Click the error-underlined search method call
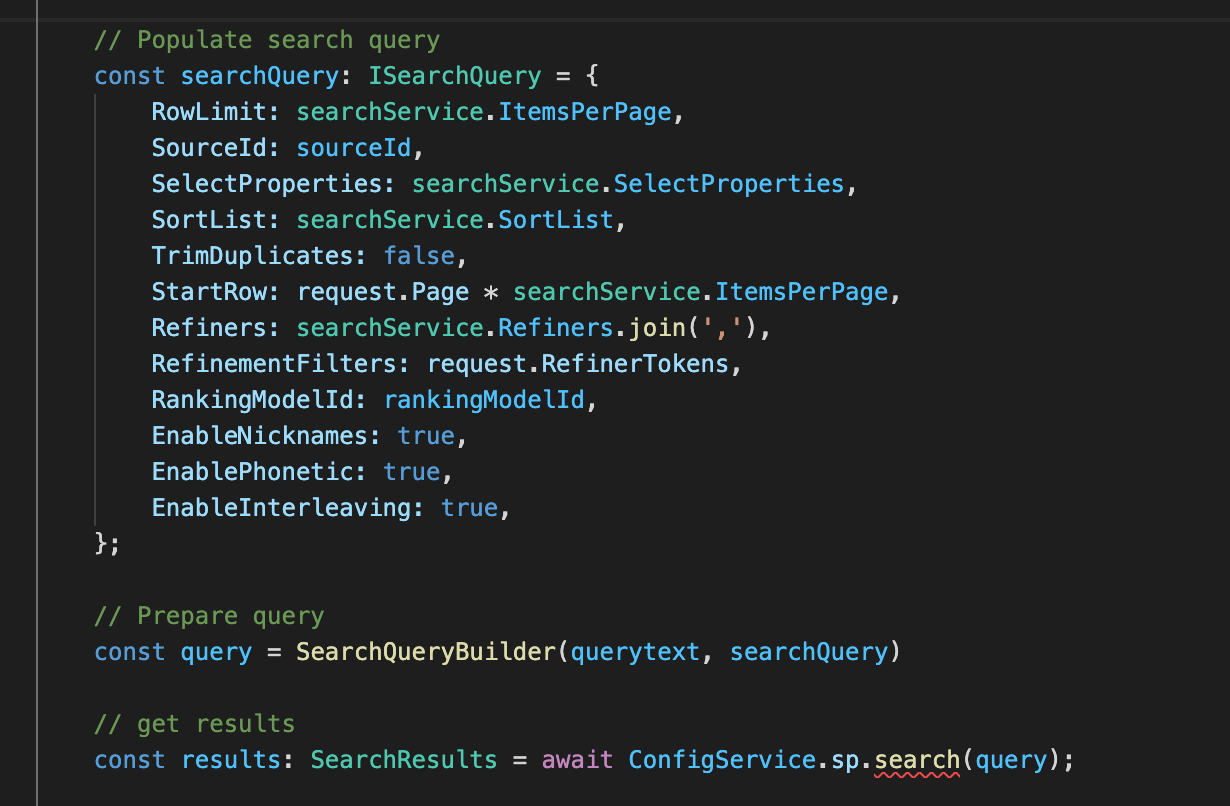This screenshot has height=806, width=1230. pyautogui.click(x=917, y=760)
